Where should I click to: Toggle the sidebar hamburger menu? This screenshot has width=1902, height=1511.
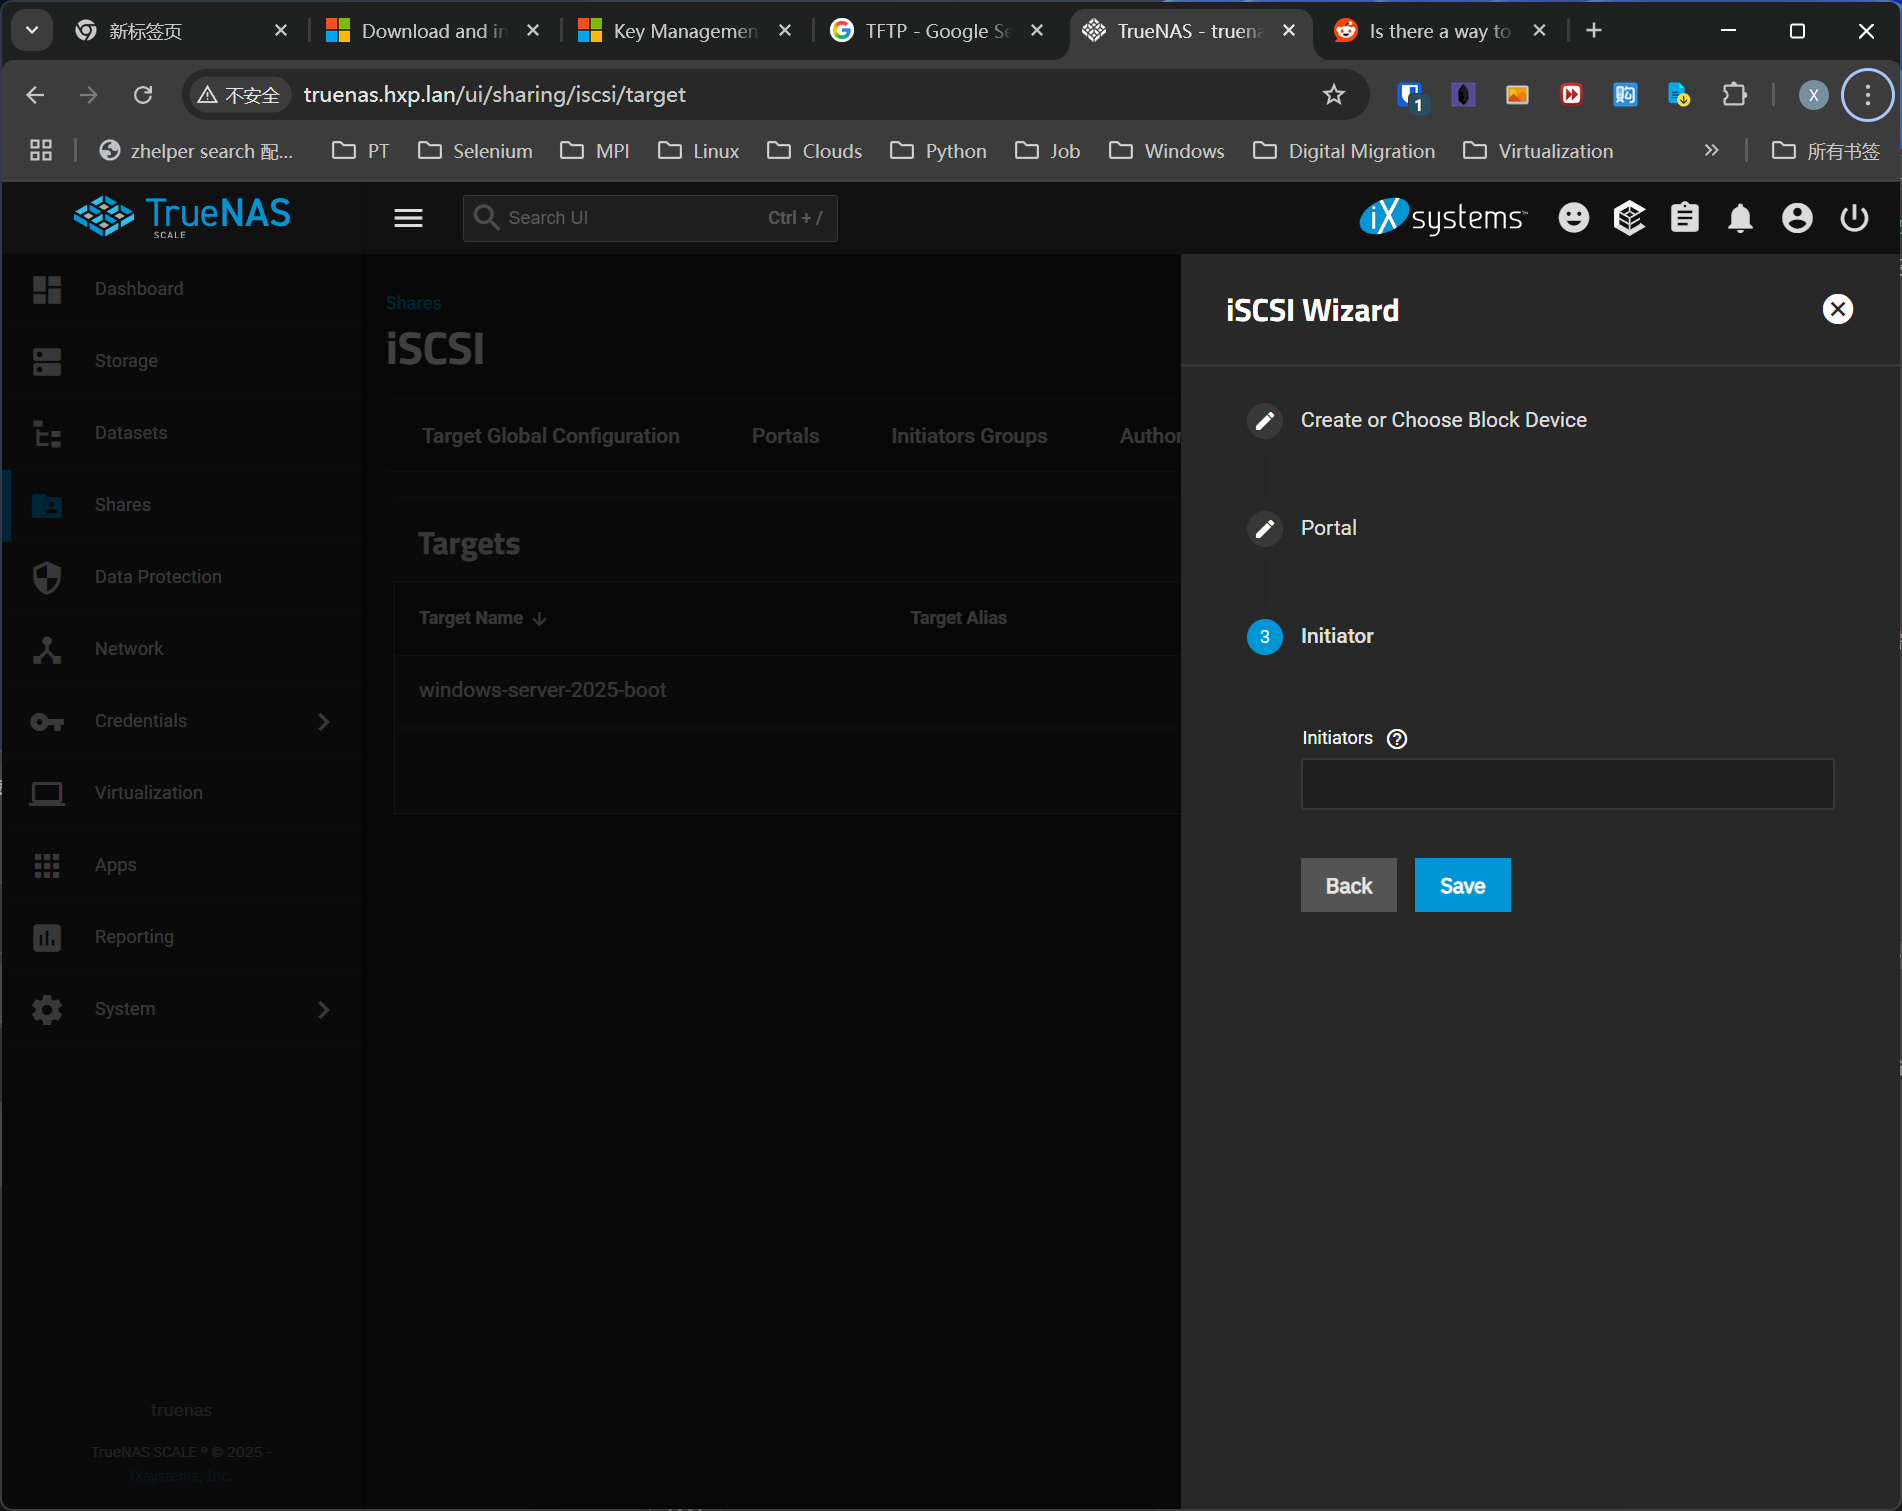point(408,218)
